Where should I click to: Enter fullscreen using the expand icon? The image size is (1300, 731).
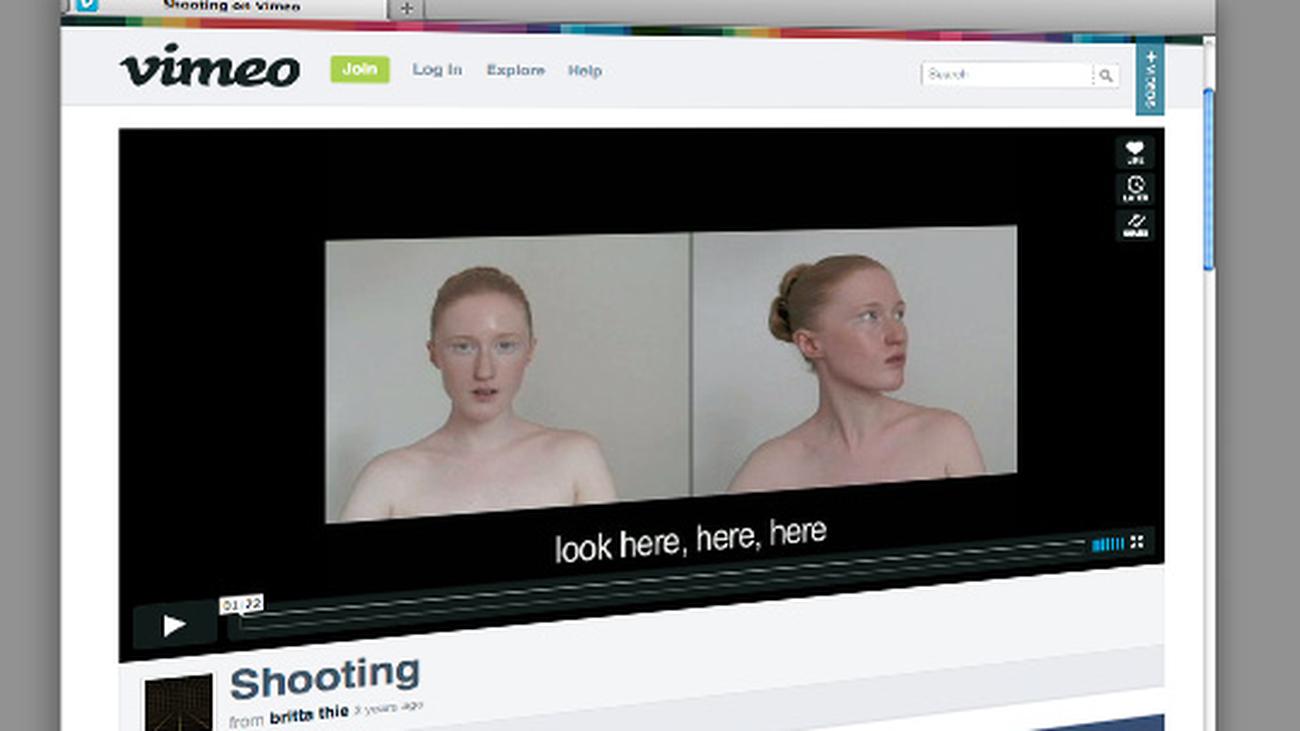(x=1136, y=543)
